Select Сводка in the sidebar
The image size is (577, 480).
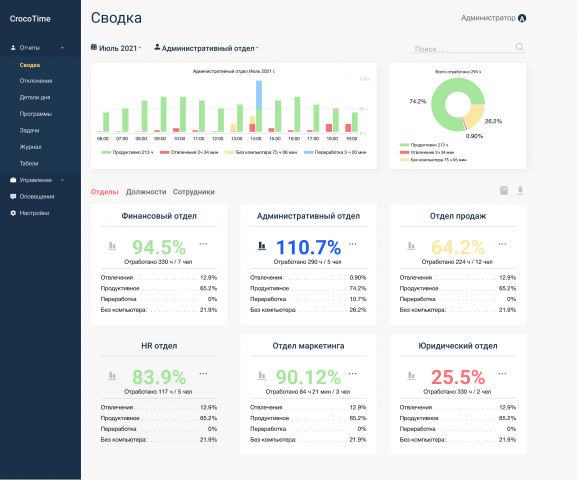point(30,65)
